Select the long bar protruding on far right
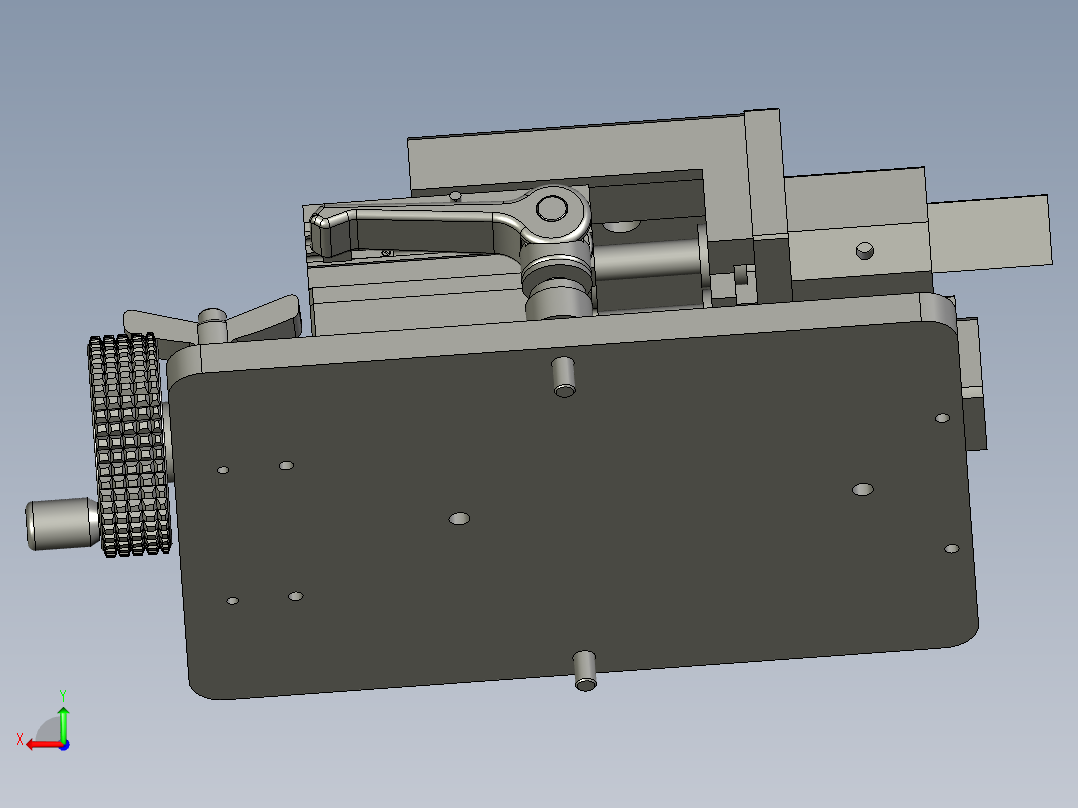This screenshot has height=808, width=1078. point(989,234)
